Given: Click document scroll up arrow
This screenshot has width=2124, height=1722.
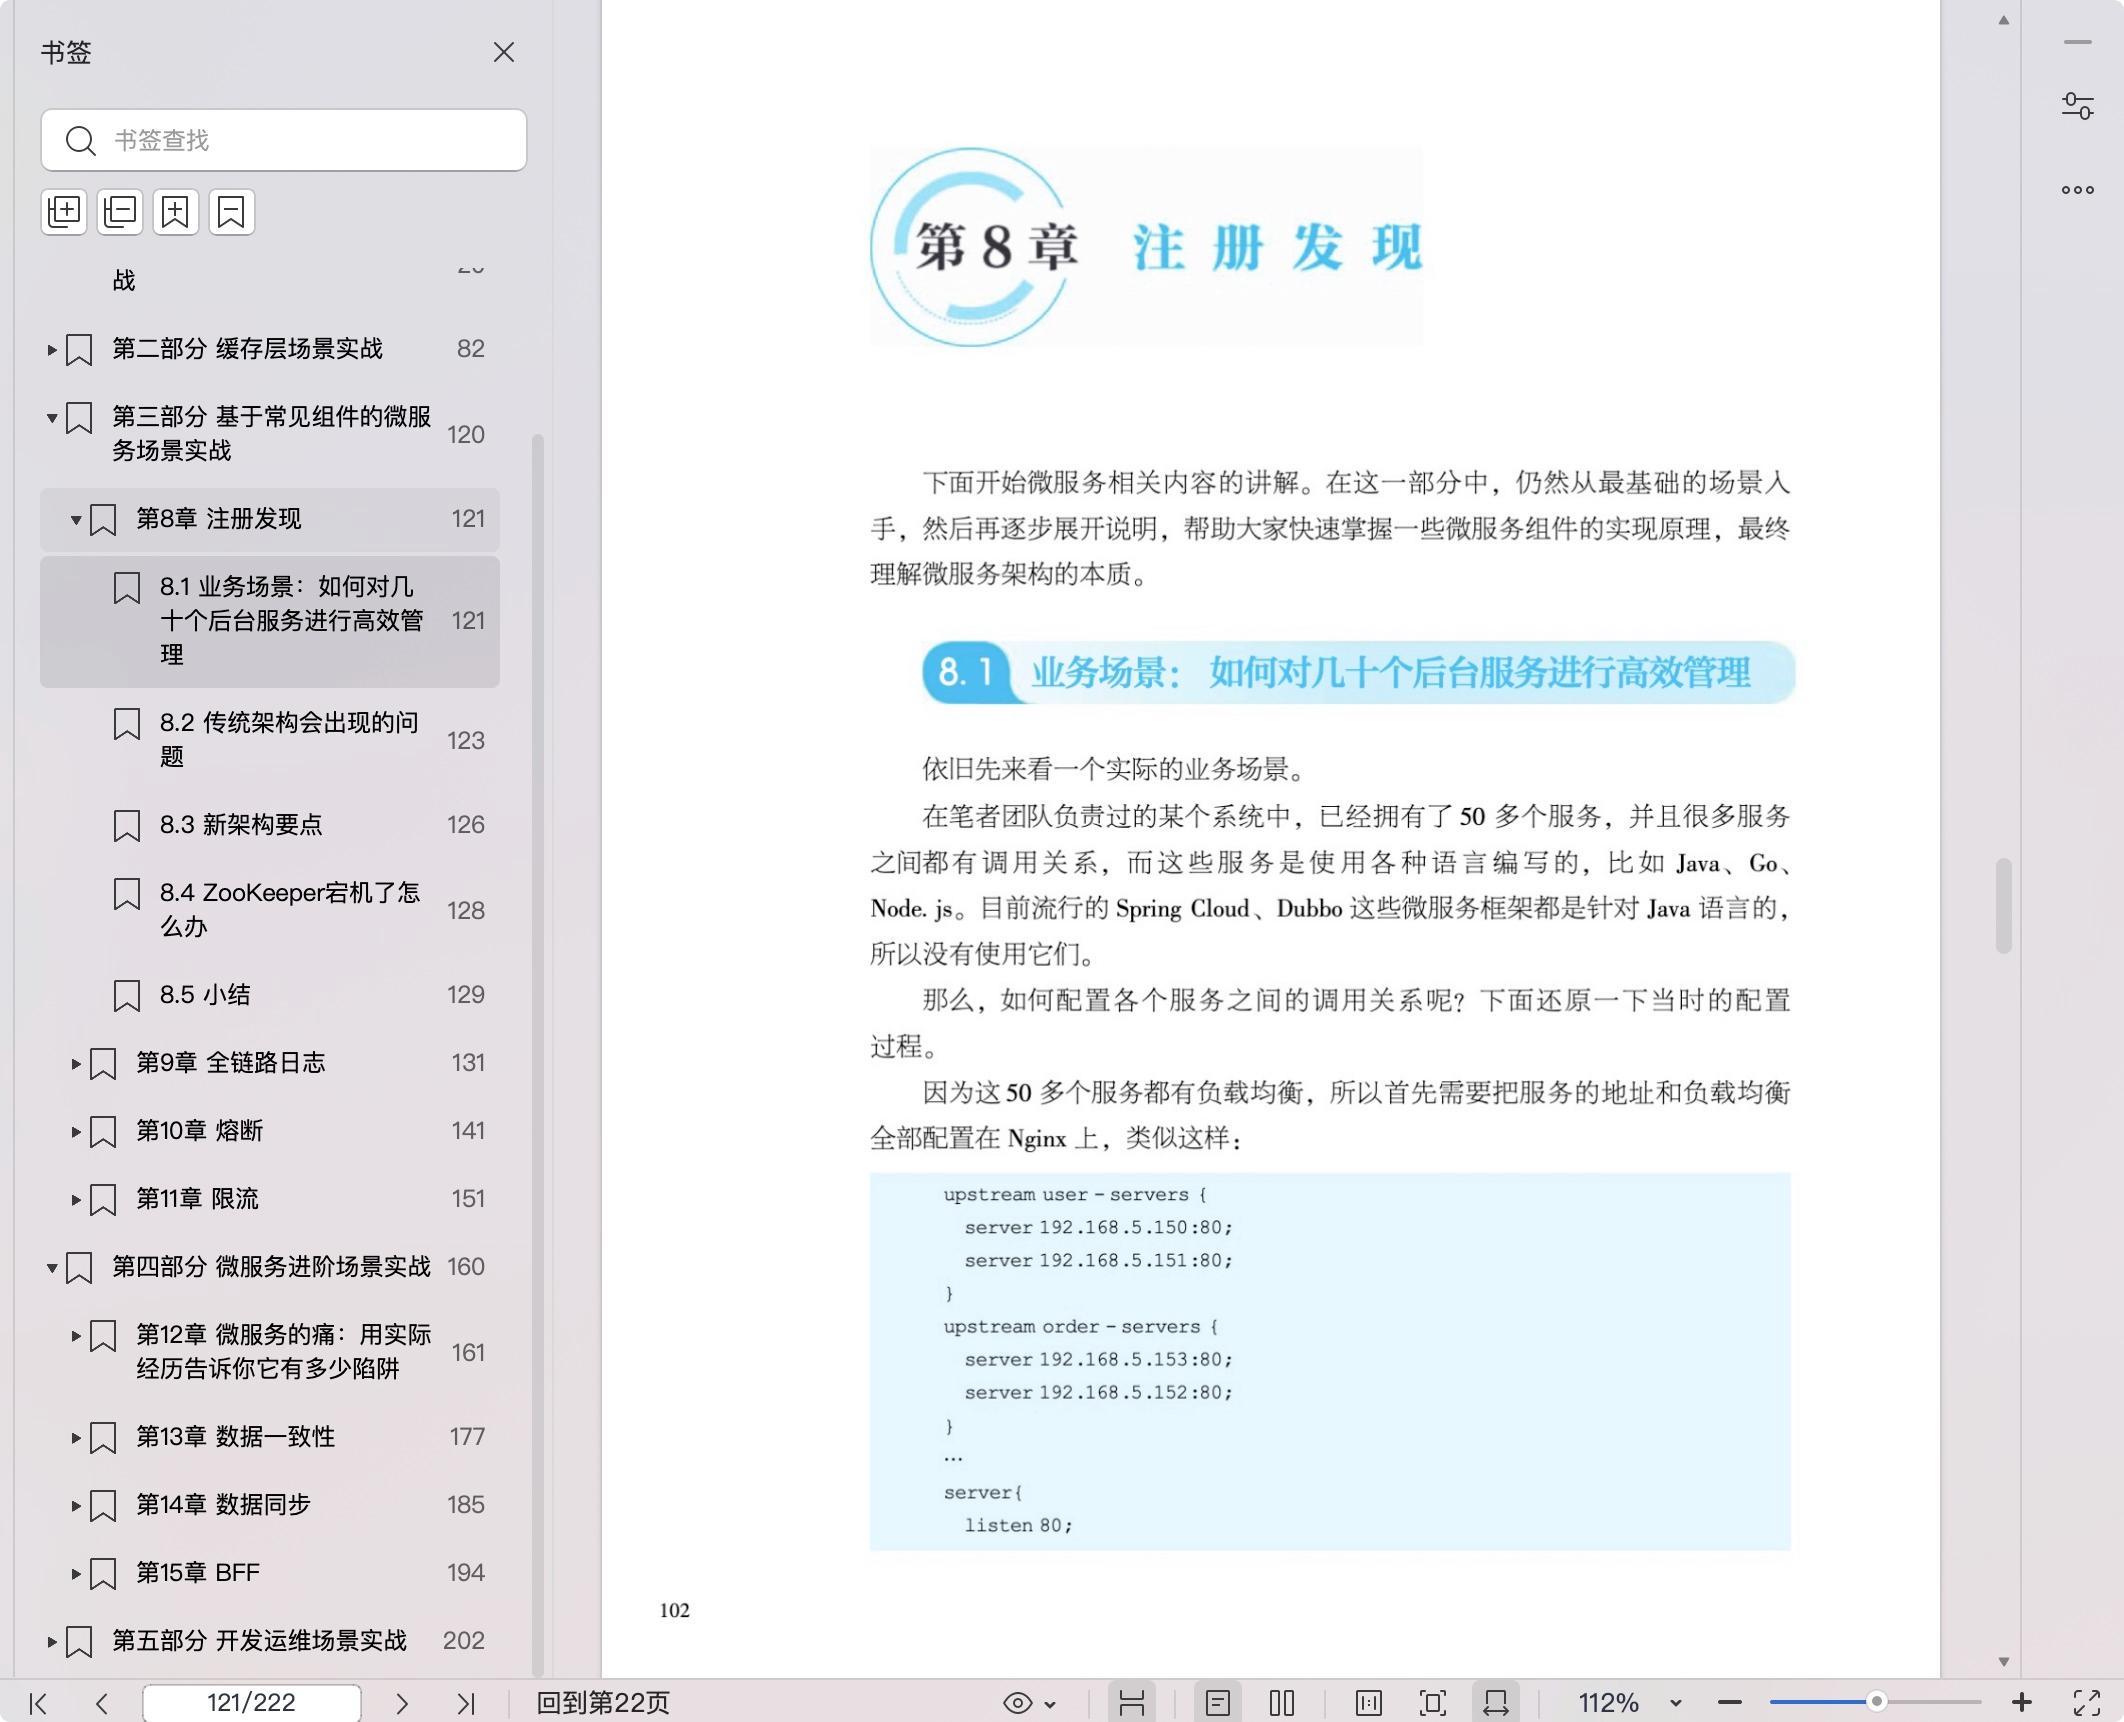Looking at the screenshot, I should [x=2003, y=20].
